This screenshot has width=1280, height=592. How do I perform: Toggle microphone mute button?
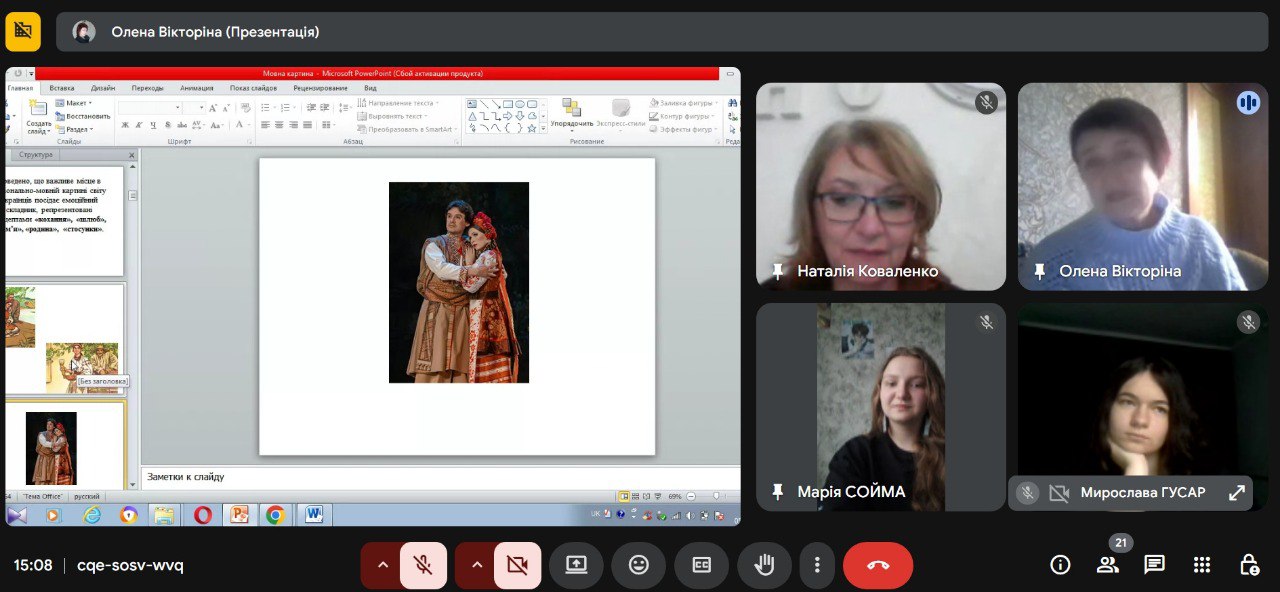pos(423,565)
